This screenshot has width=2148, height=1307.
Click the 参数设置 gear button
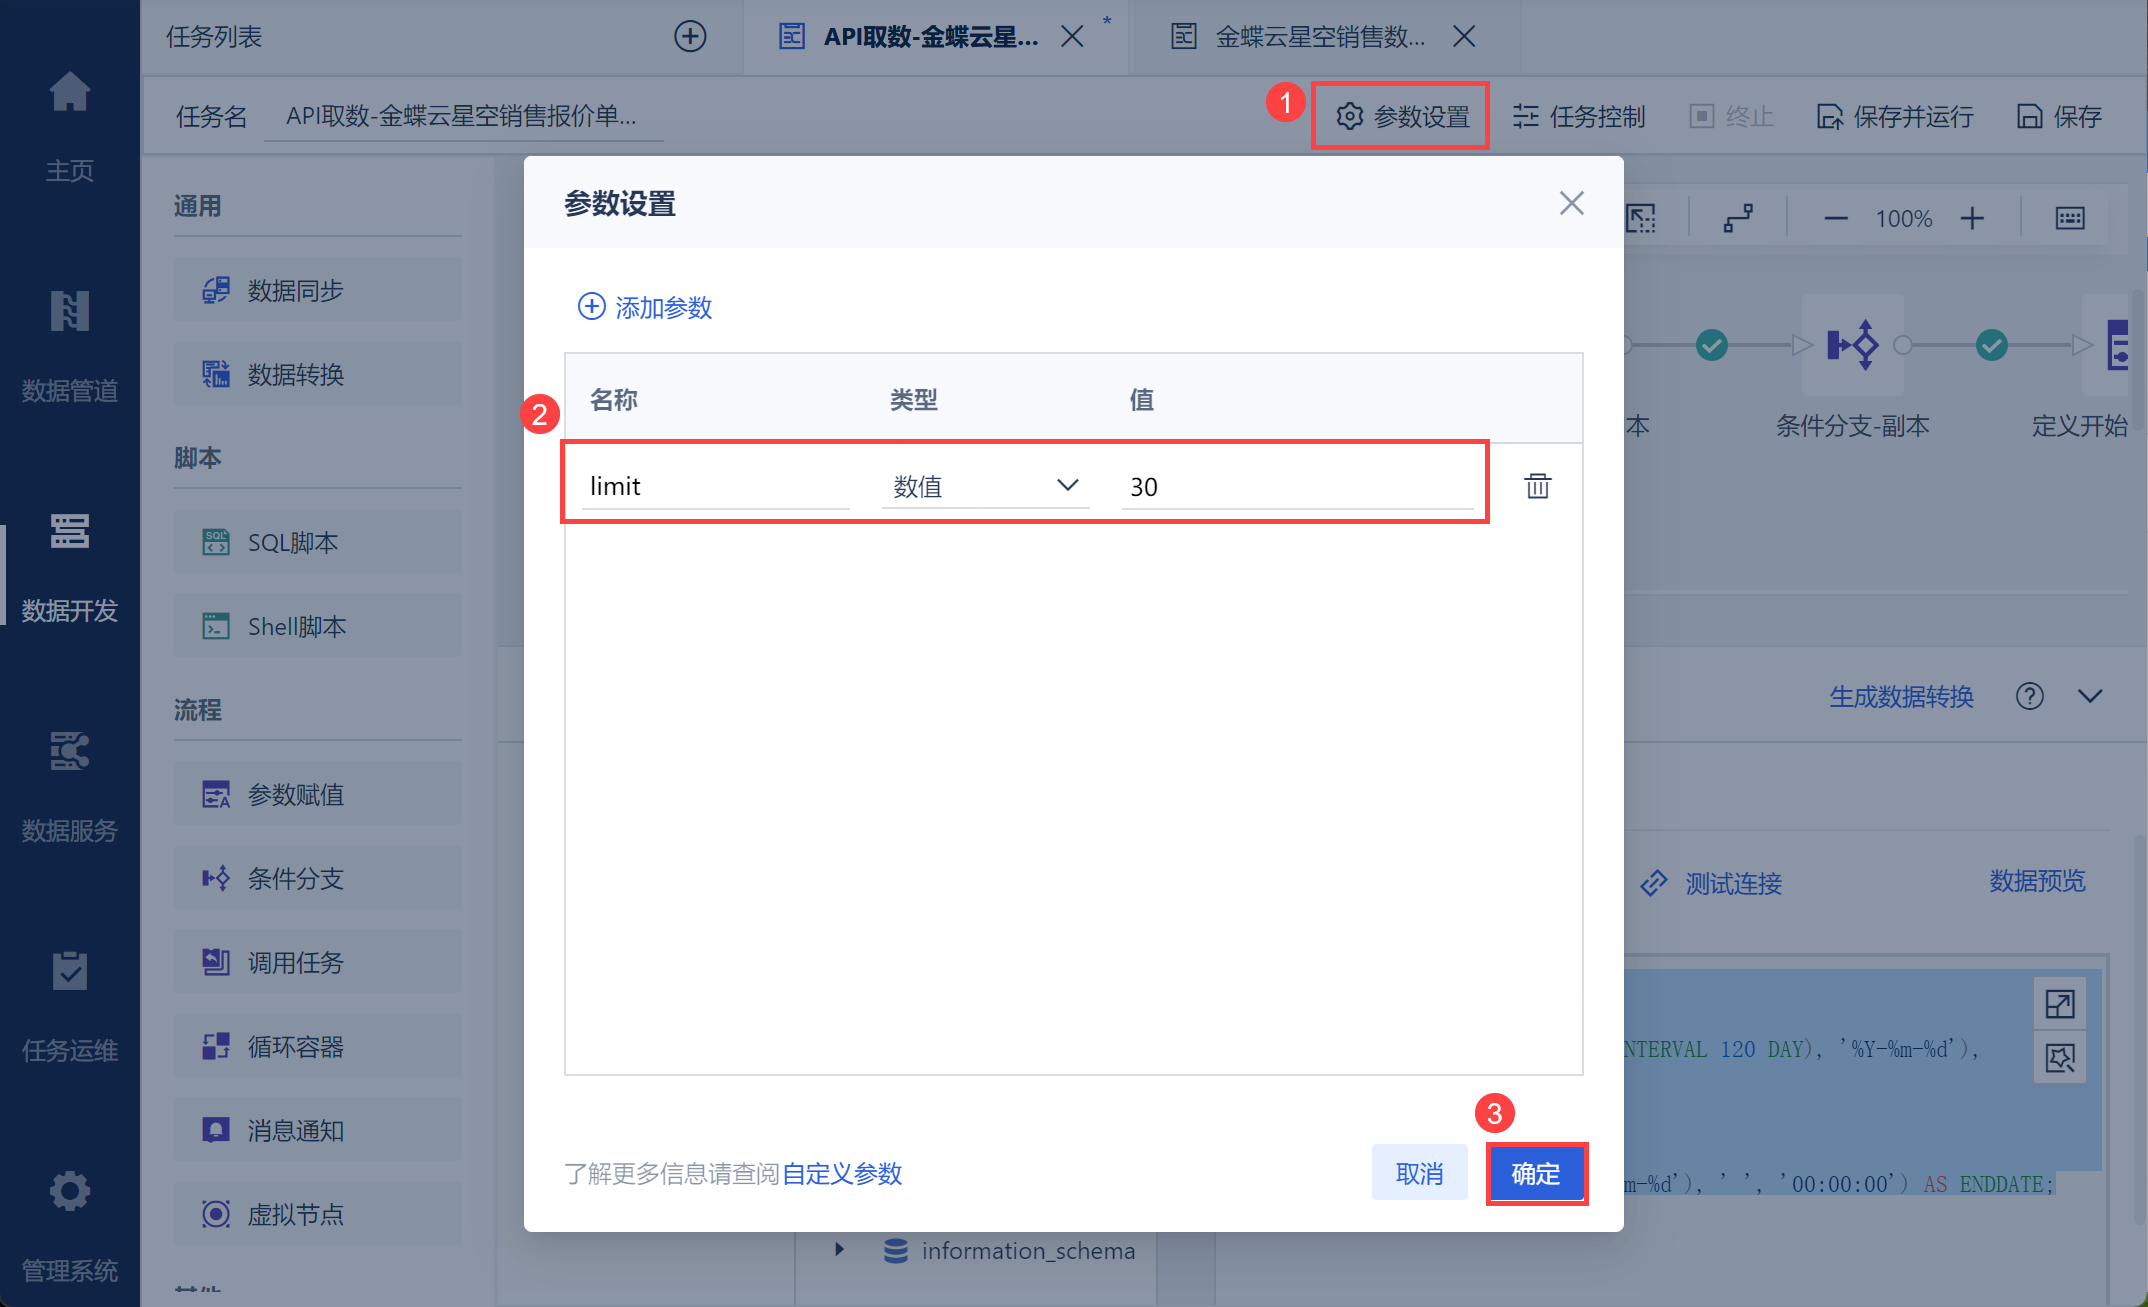(1401, 116)
